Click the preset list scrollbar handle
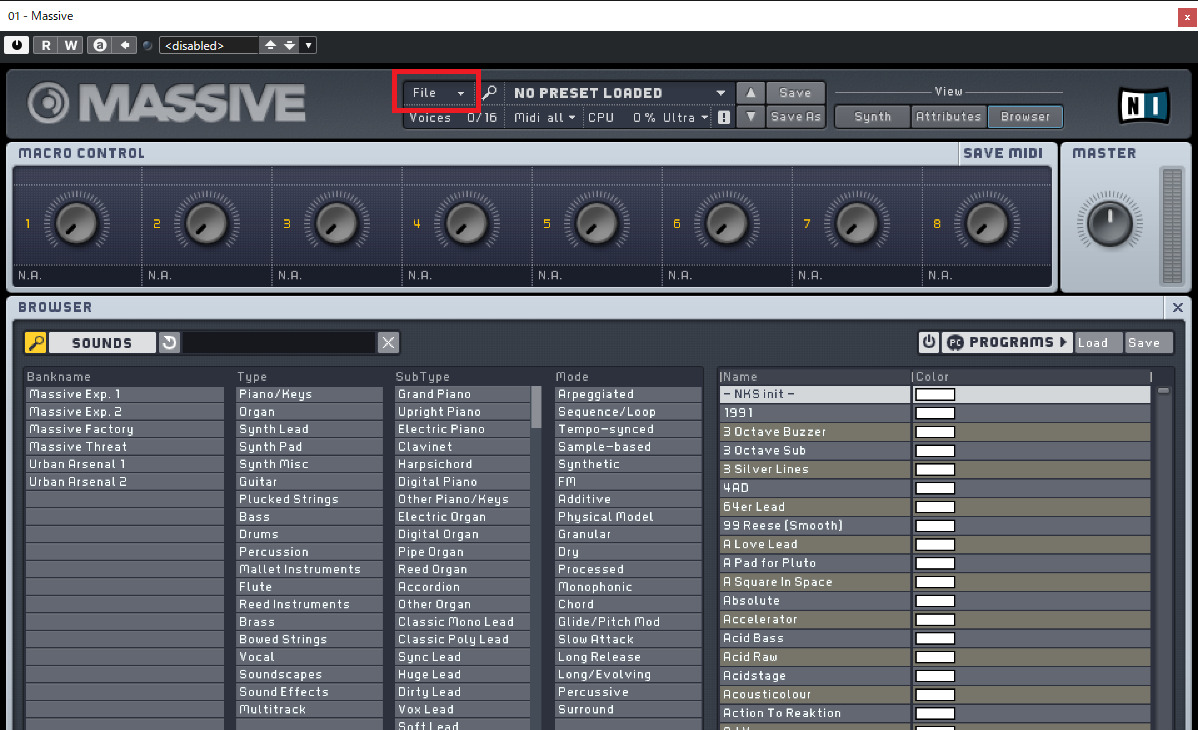Screen dimensions: 1198x730 tap(1163, 391)
